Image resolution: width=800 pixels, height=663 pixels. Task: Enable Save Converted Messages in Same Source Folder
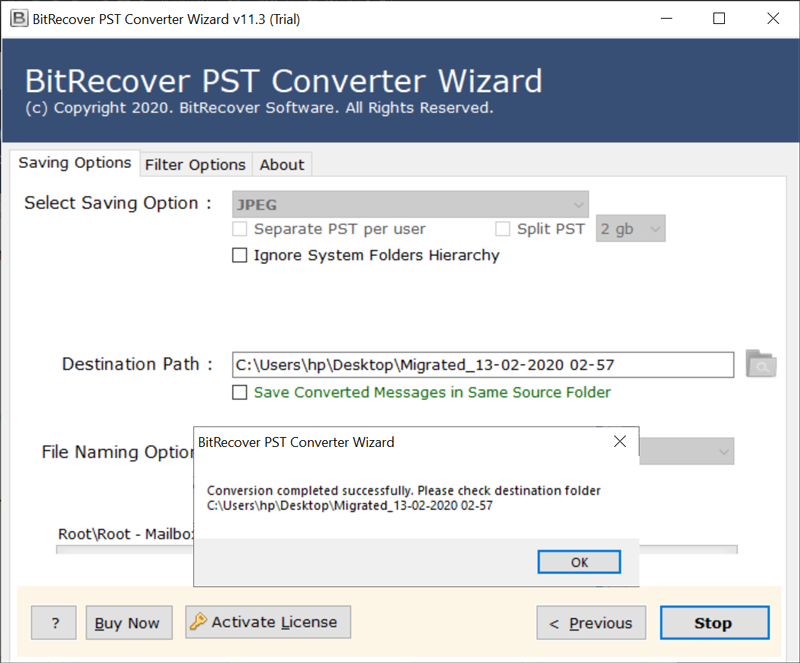coord(240,392)
